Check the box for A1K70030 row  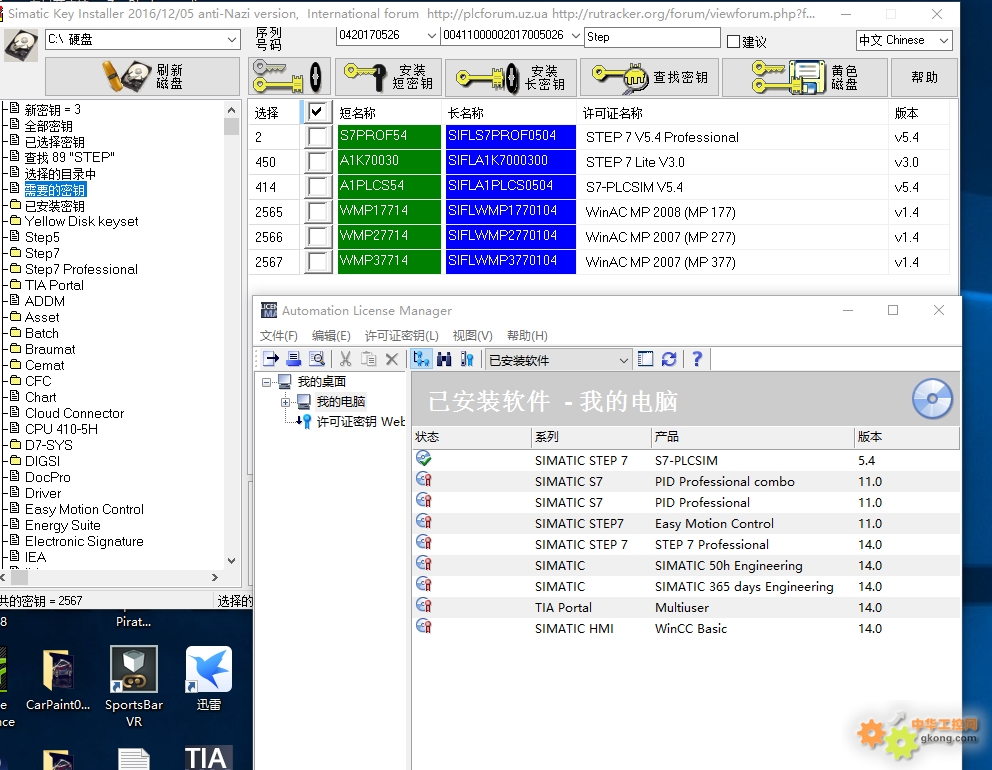click(x=318, y=161)
